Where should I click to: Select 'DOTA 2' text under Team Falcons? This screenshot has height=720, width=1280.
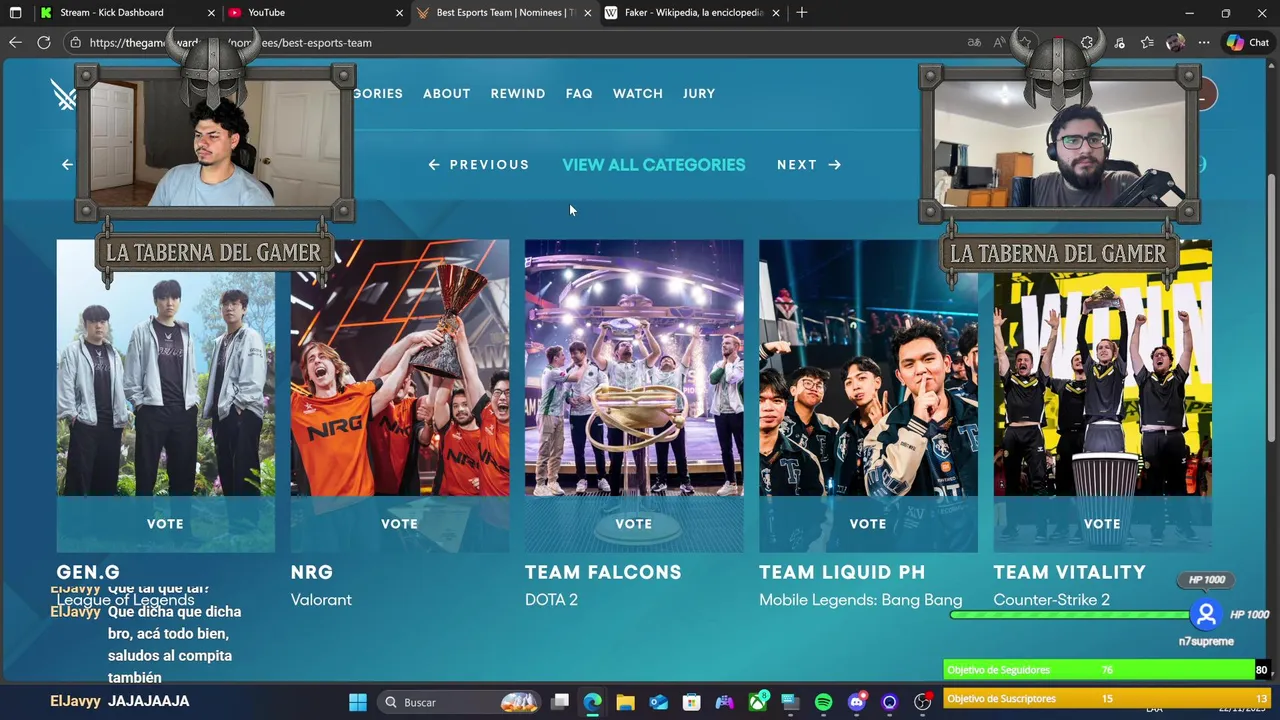pos(551,600)
